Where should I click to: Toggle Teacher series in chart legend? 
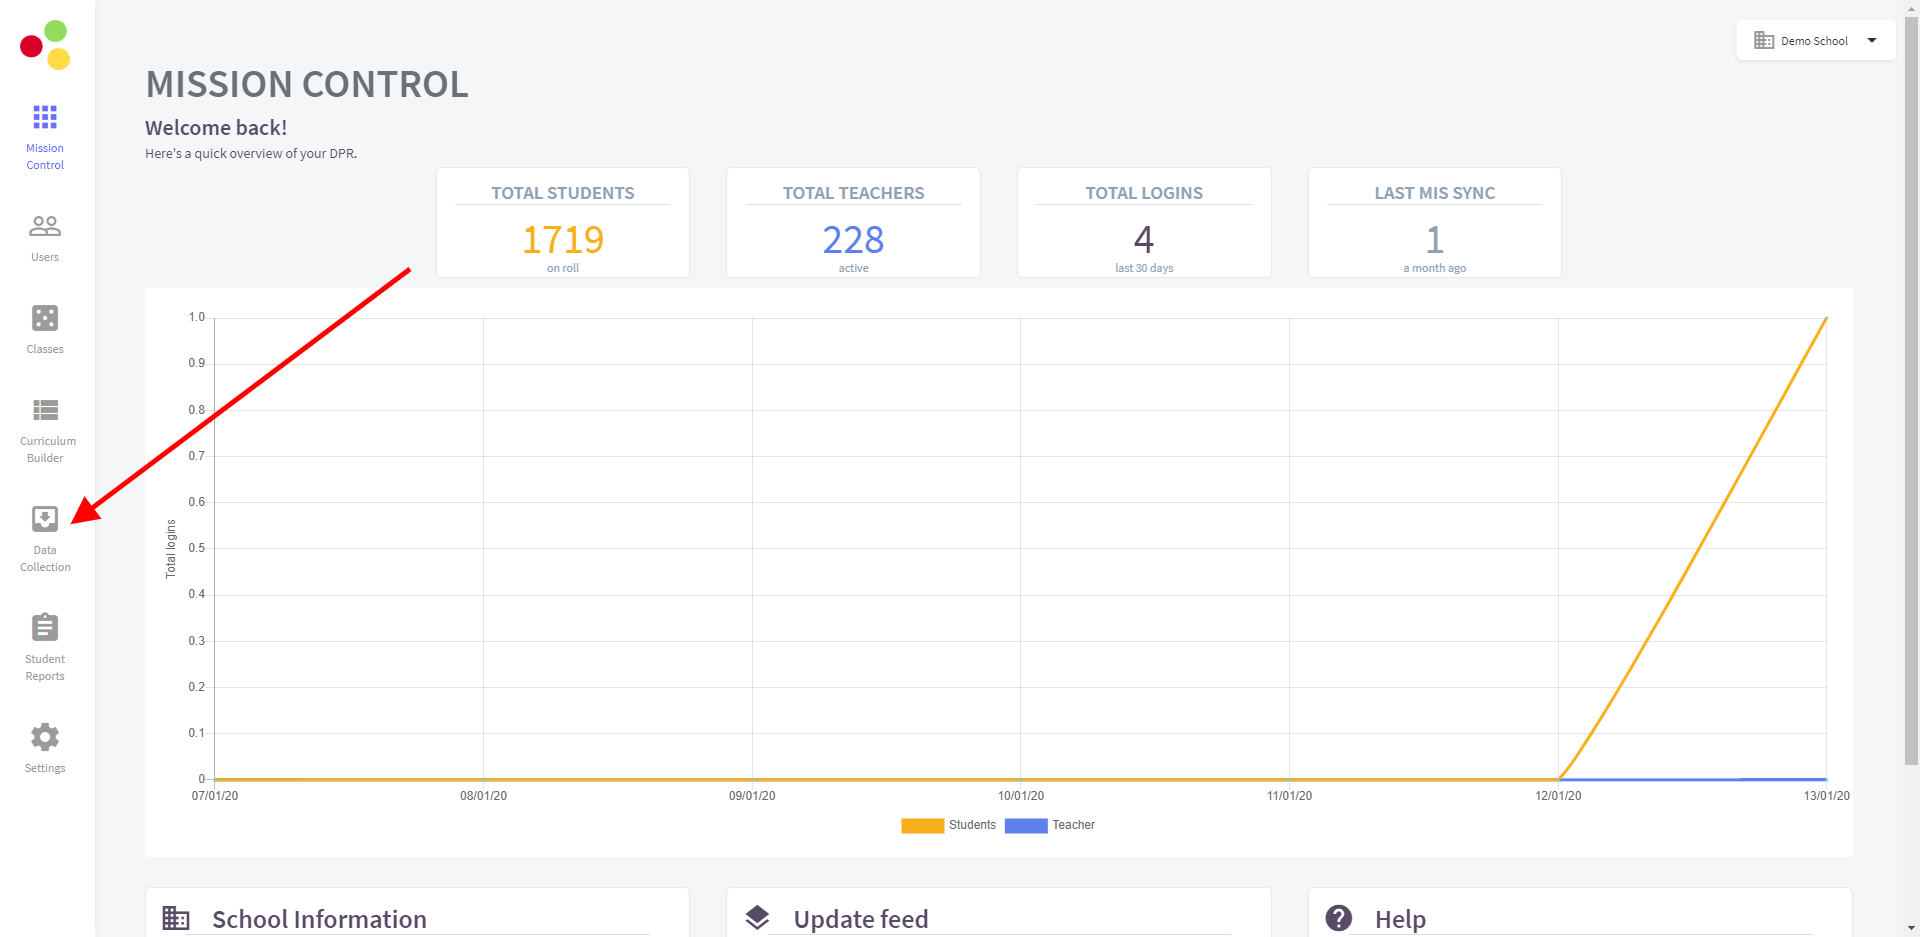[x=1050, y=825]
